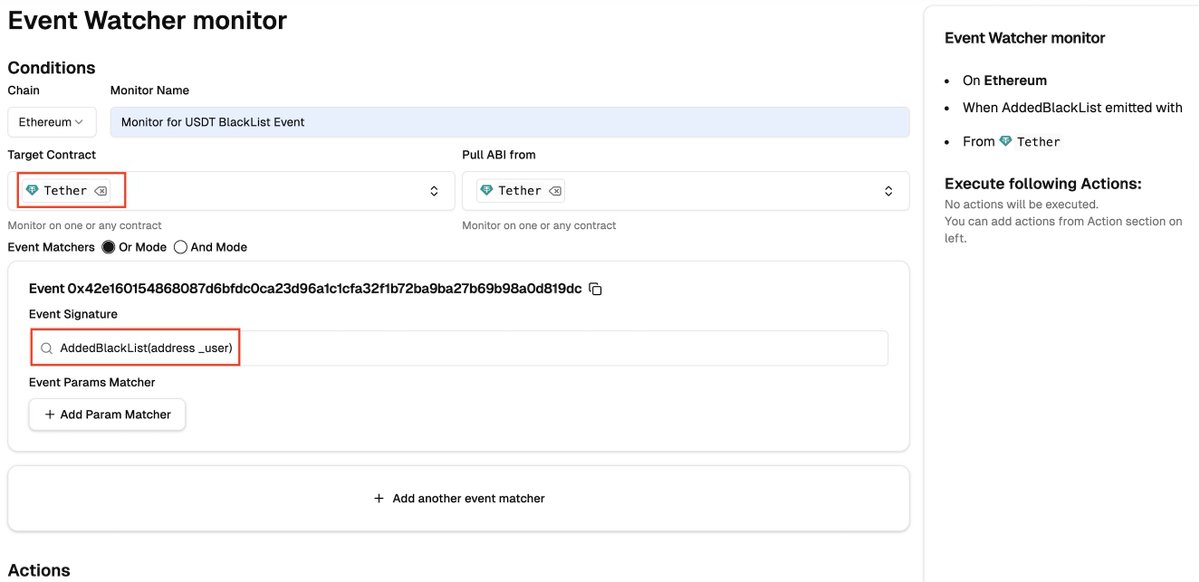
Task: Click the Conditions section heading
Action: tap(52, 68)
